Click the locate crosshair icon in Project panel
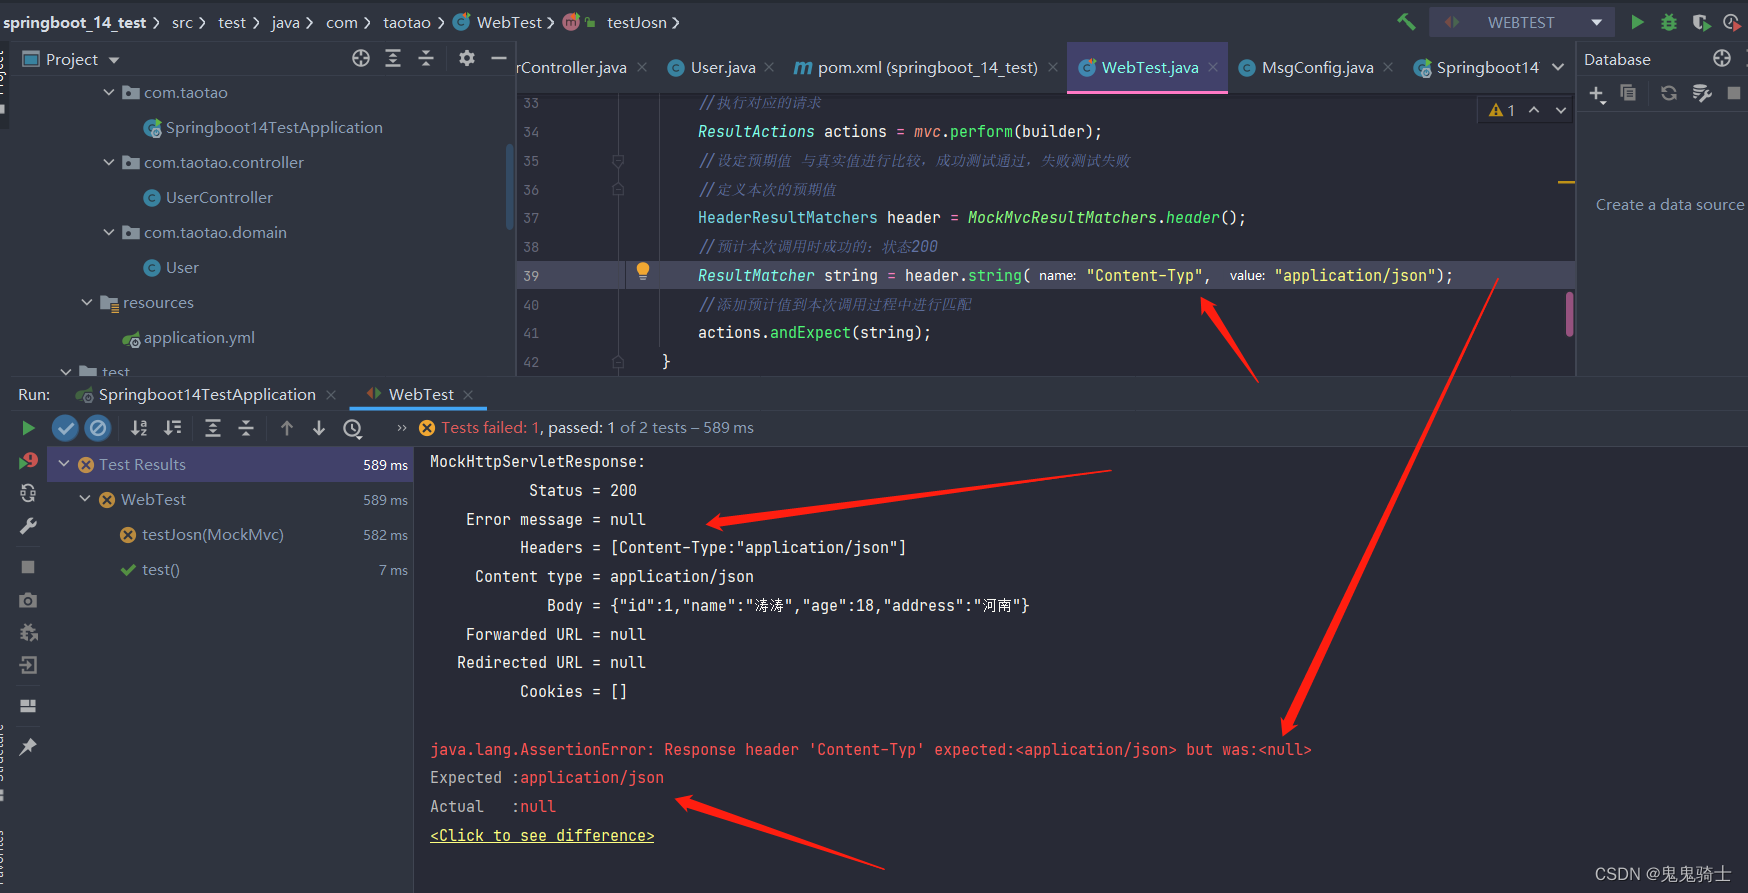Viewport: 1748px width, 893px height. 361,59
